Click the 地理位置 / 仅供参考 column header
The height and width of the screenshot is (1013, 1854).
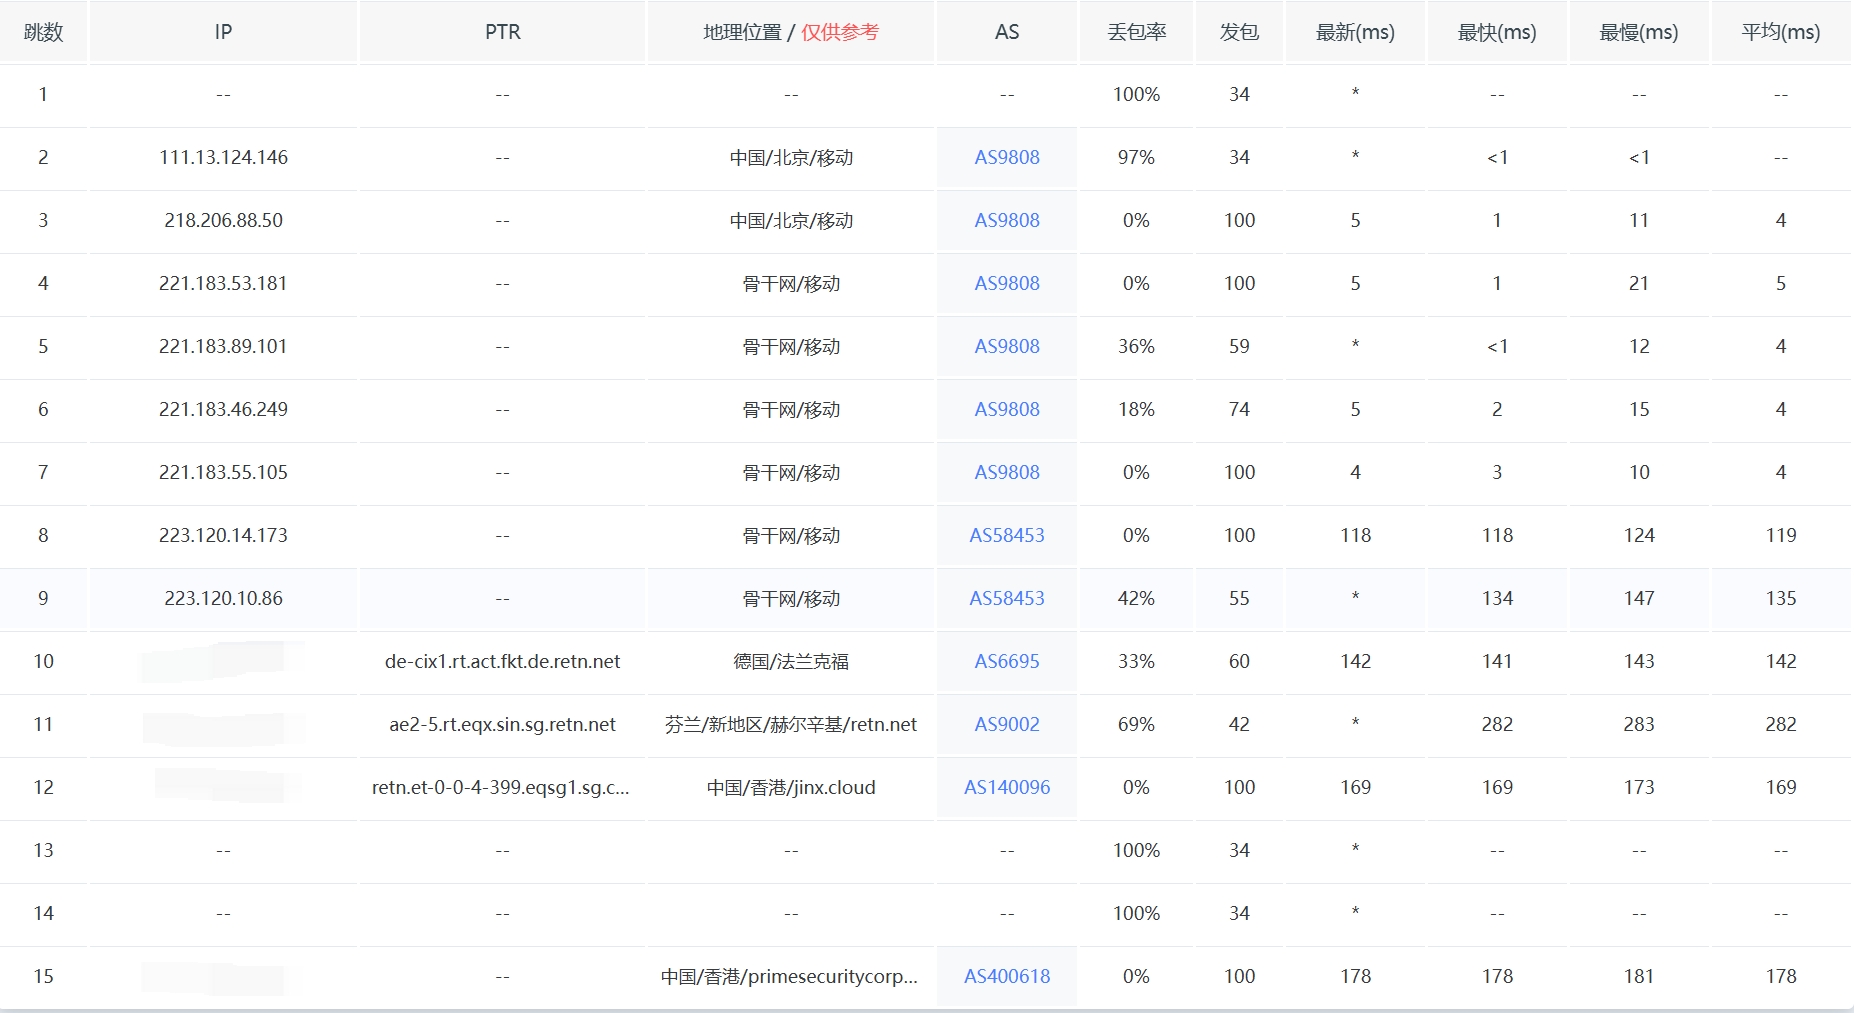791,32
